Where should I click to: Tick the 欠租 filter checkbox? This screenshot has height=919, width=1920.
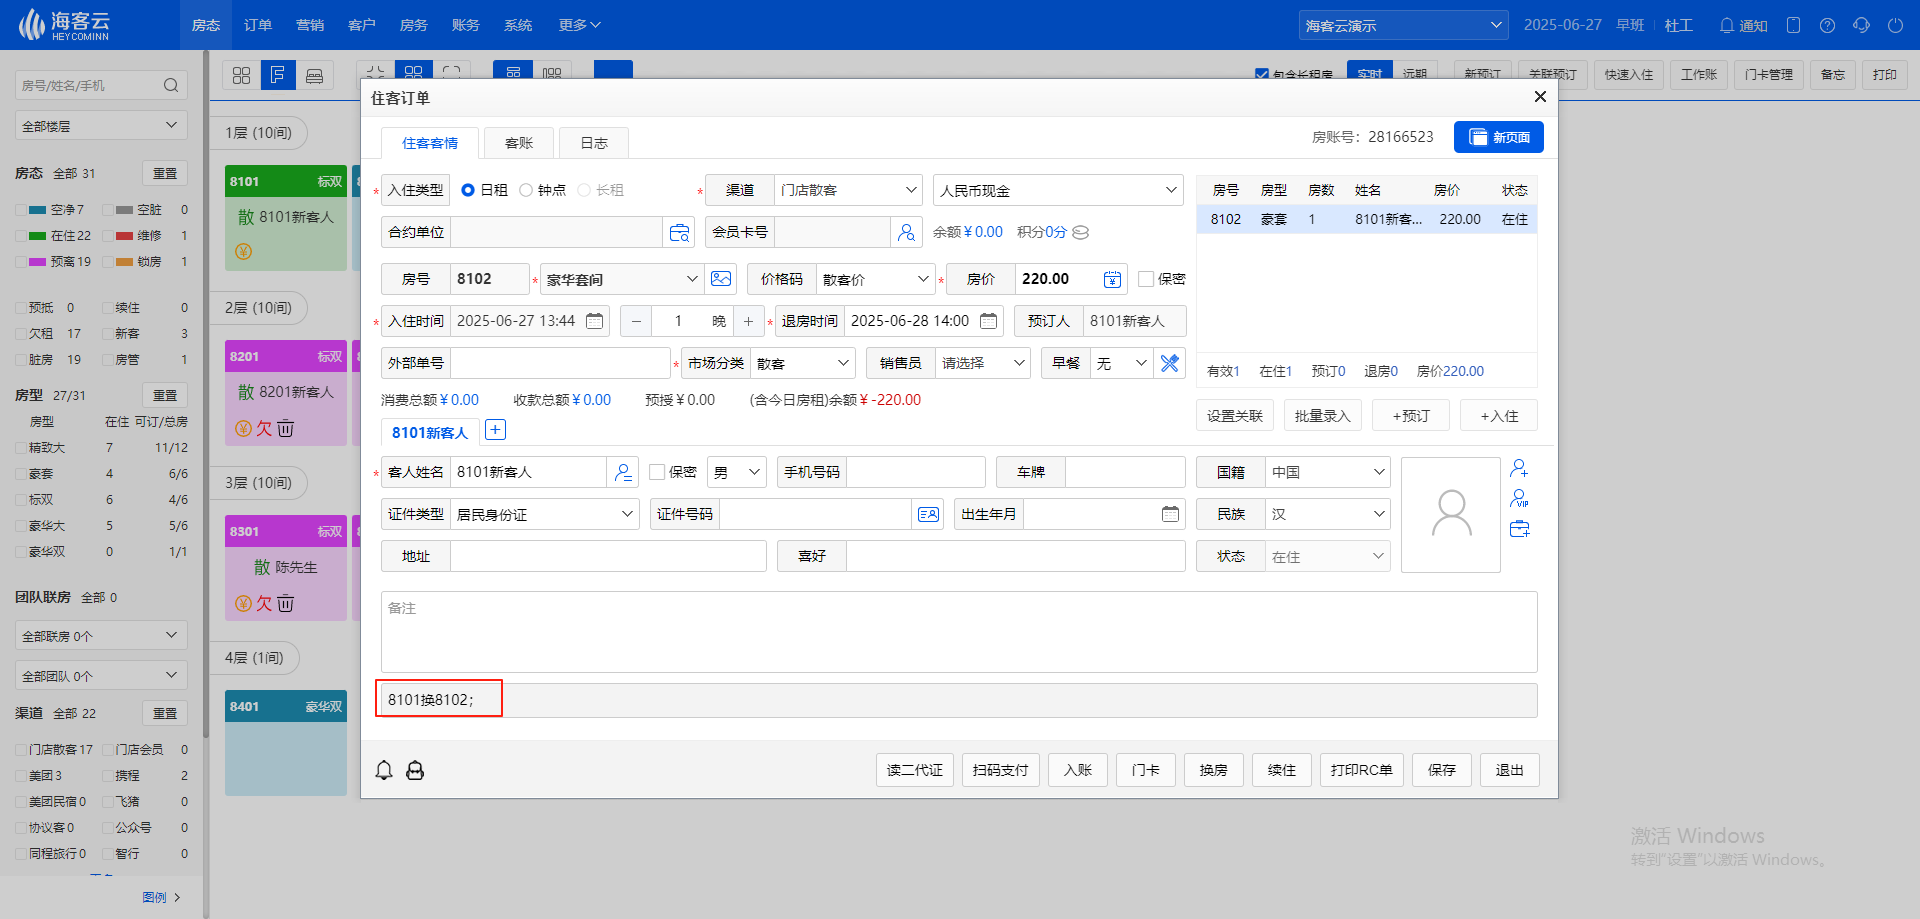[x=21, y=334]
